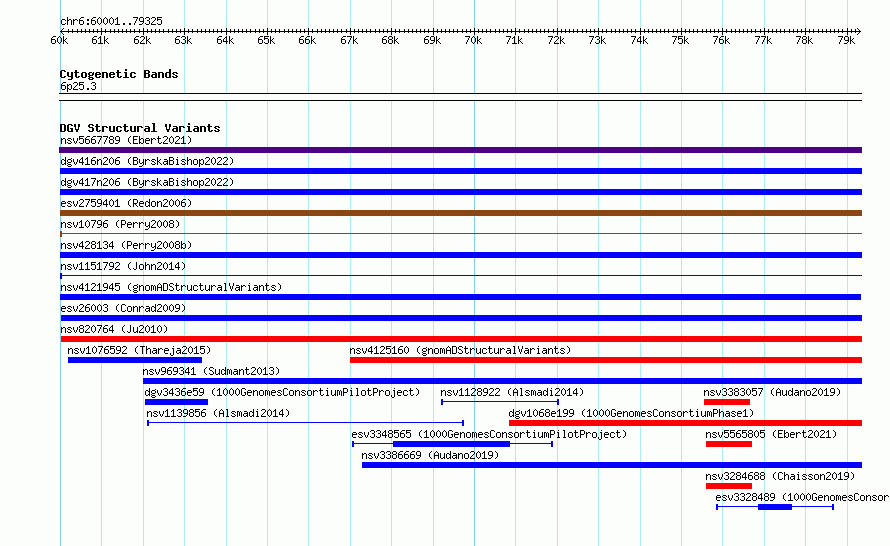Select the red nsv3383057 feature bar

[x=727, y=402]
